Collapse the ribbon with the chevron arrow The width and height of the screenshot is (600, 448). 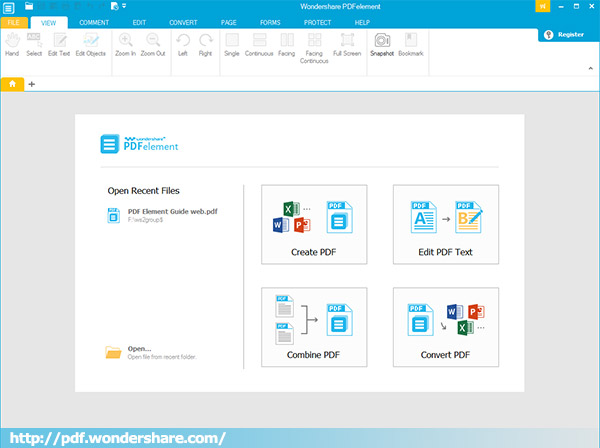[x=590, y=68]
